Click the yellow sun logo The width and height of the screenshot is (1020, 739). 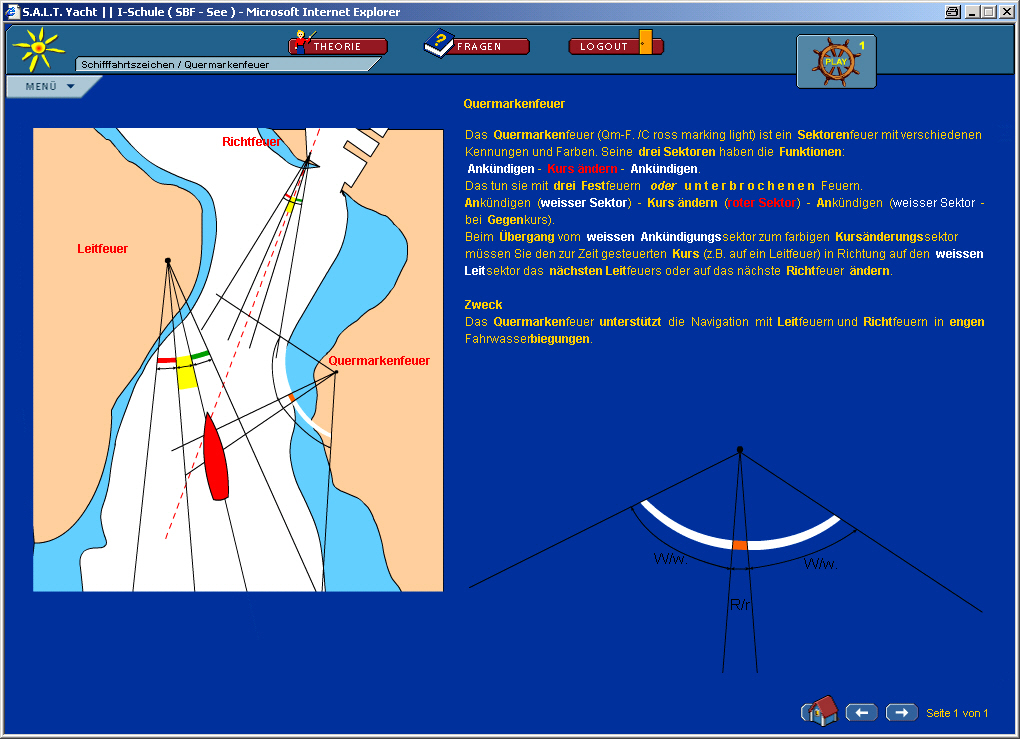click(38, 49)
